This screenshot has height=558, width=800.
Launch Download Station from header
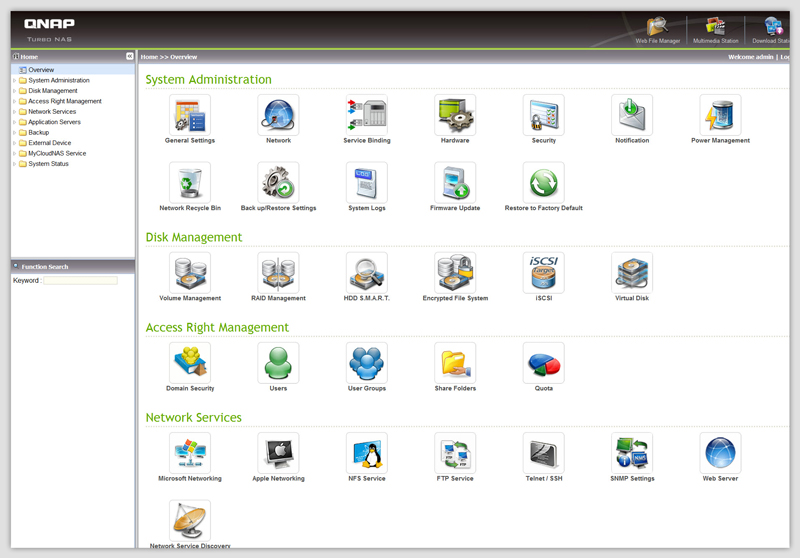[771, 30]
